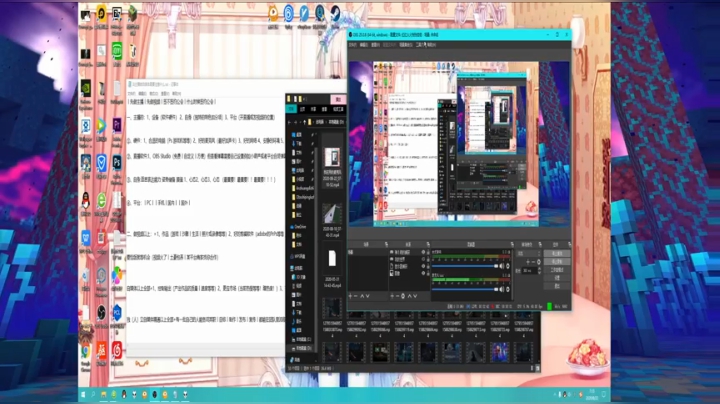Open source properties via the Sources gear icon
This screenshot has width=720, height=404.
click(x=403, y=296)
